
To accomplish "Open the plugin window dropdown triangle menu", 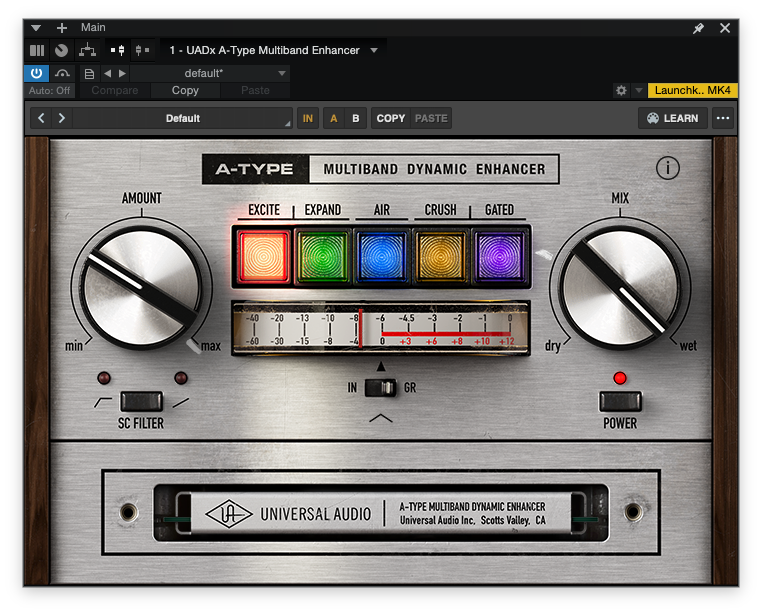I will [35, 28].
